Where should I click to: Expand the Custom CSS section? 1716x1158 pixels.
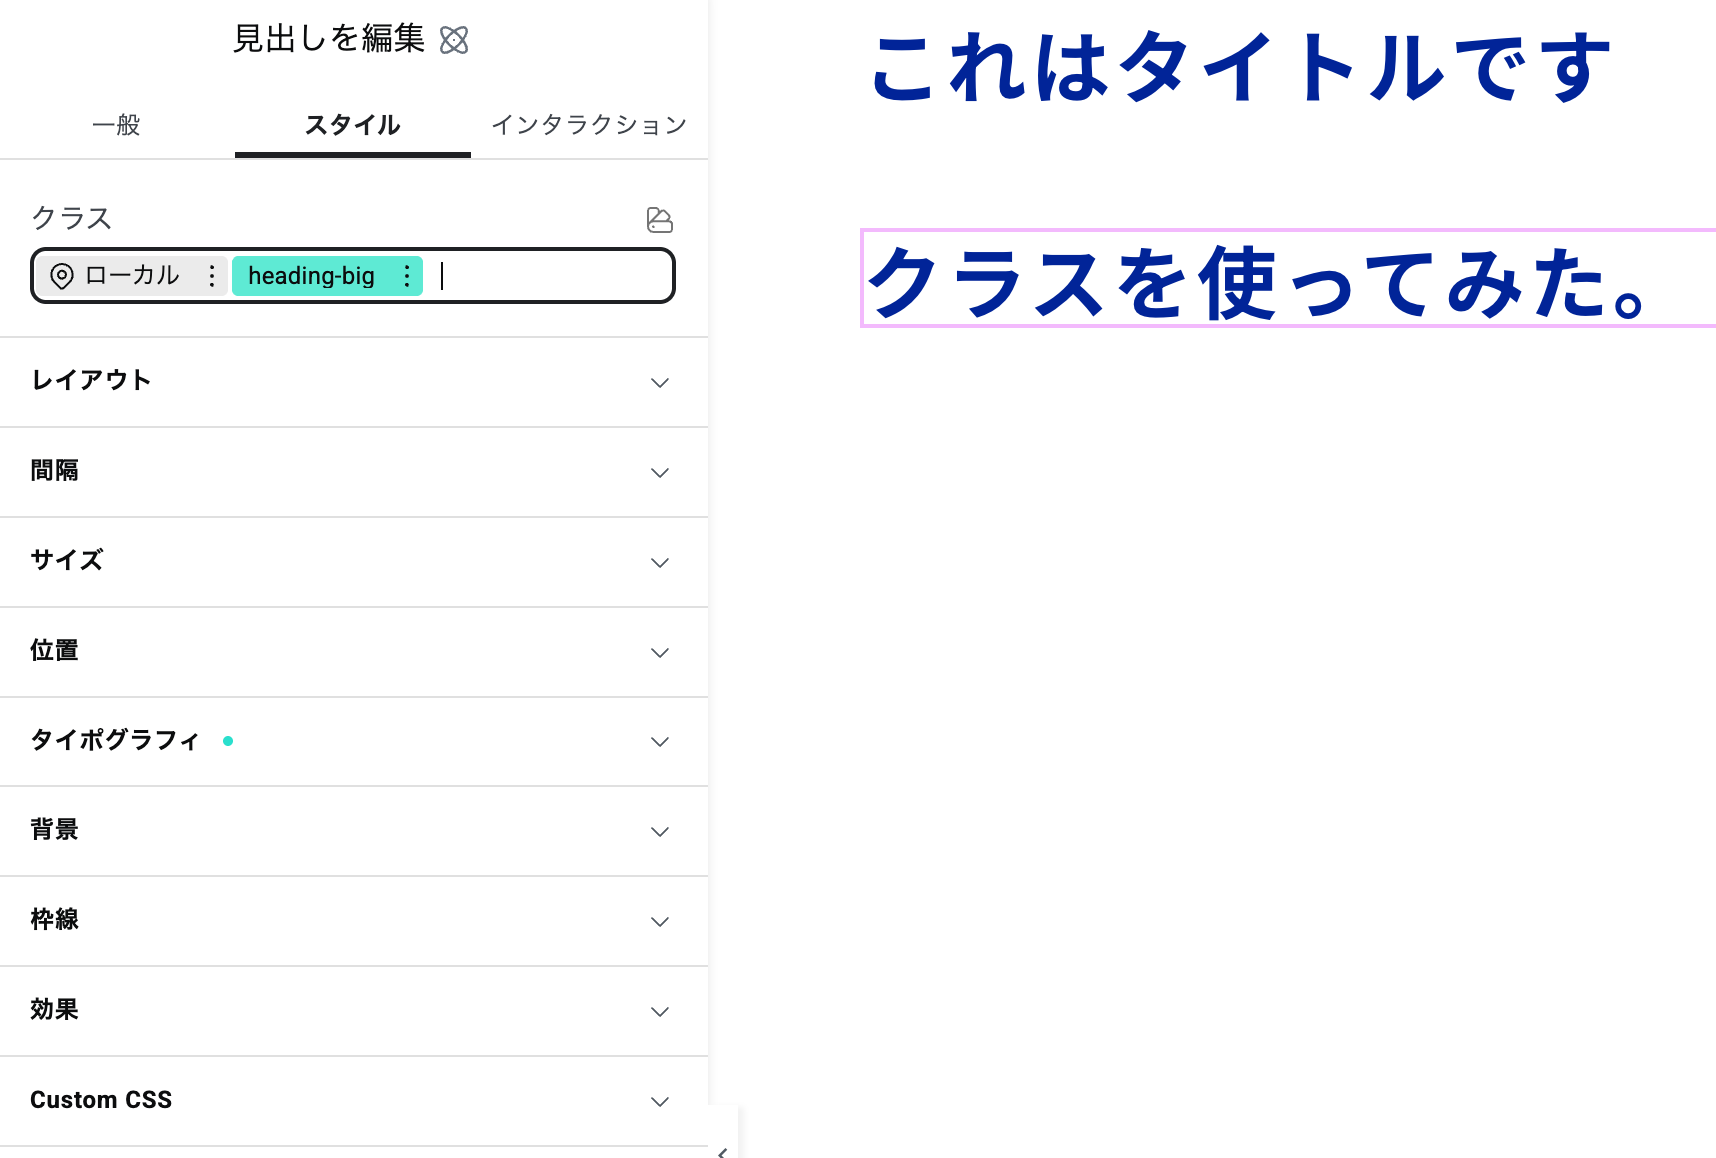(659, 1101)
